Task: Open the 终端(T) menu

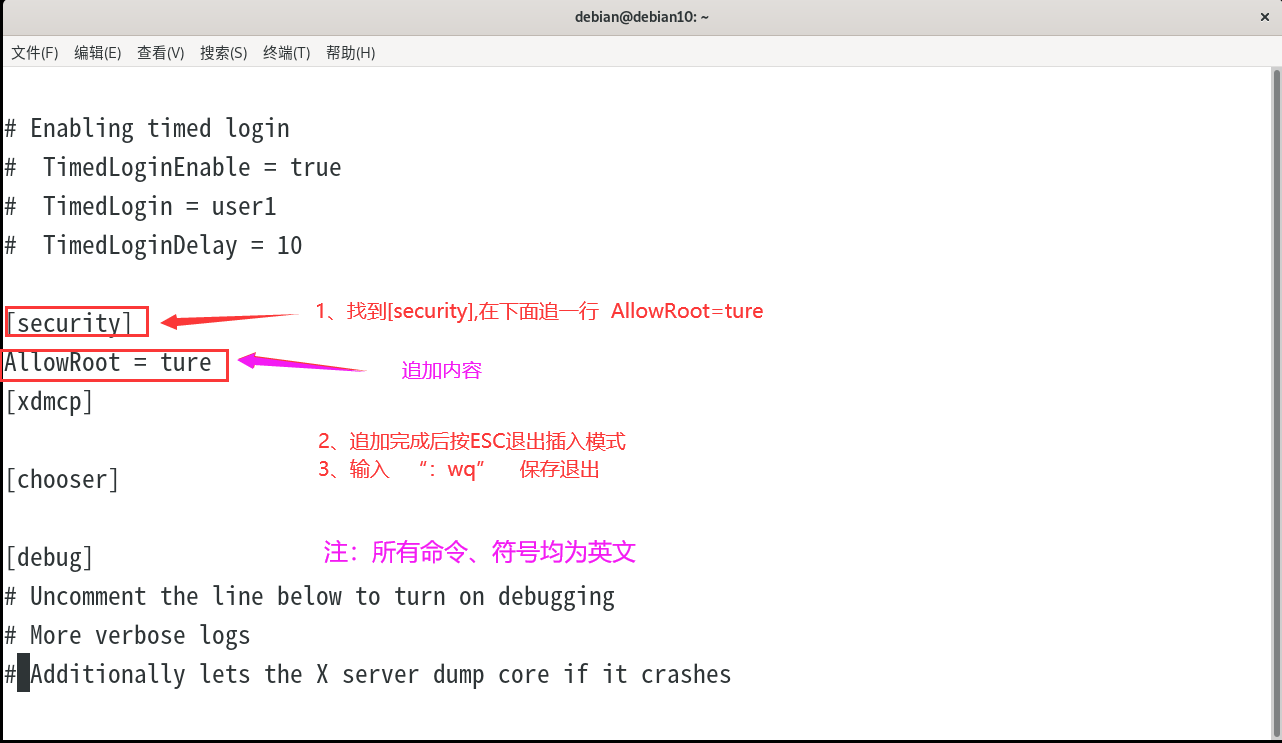Action: point(286,52)
